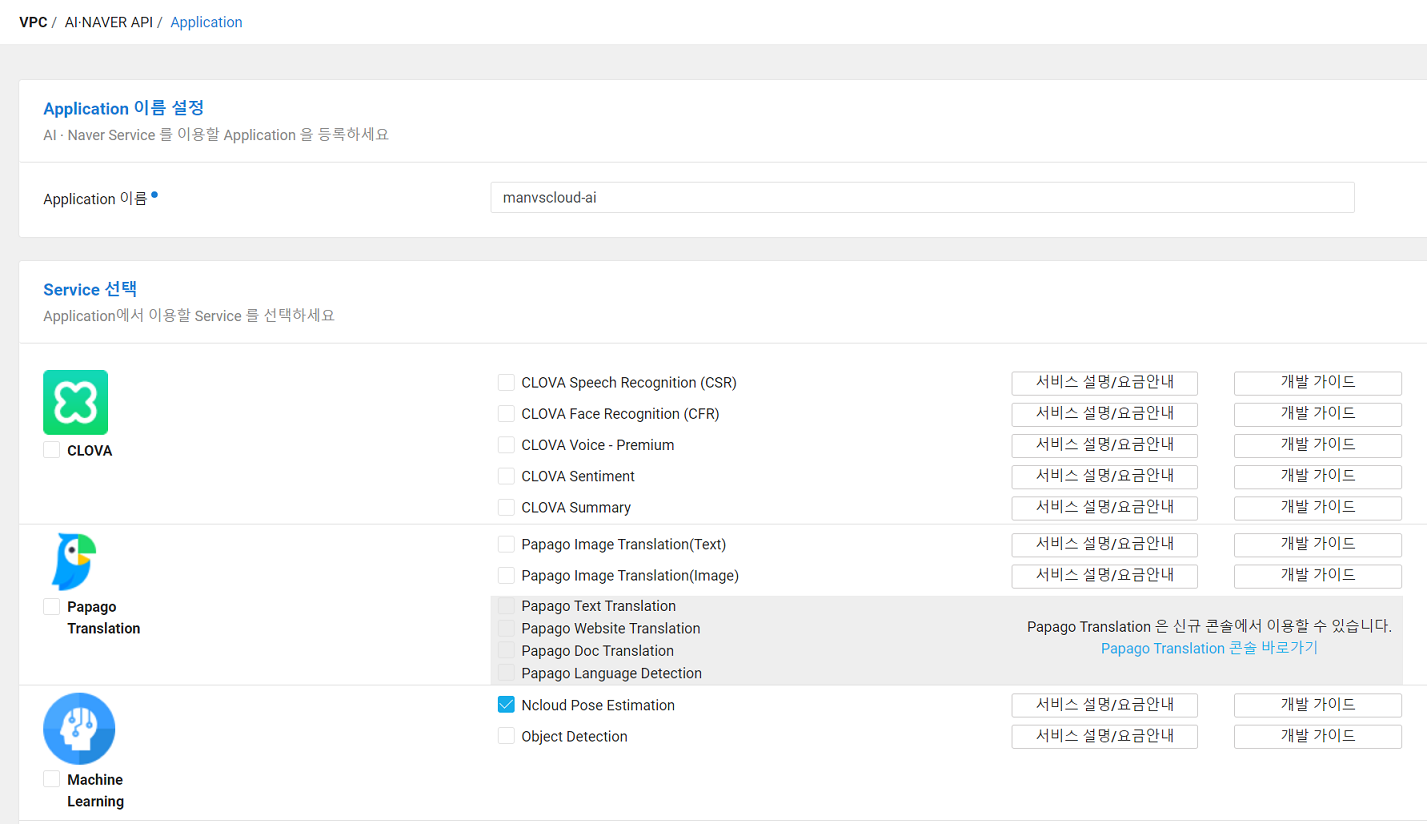This screenshot has width=1427, height=824.
Task: Check the Papago Translation group checkbox
Action: [x=51, y=606]
